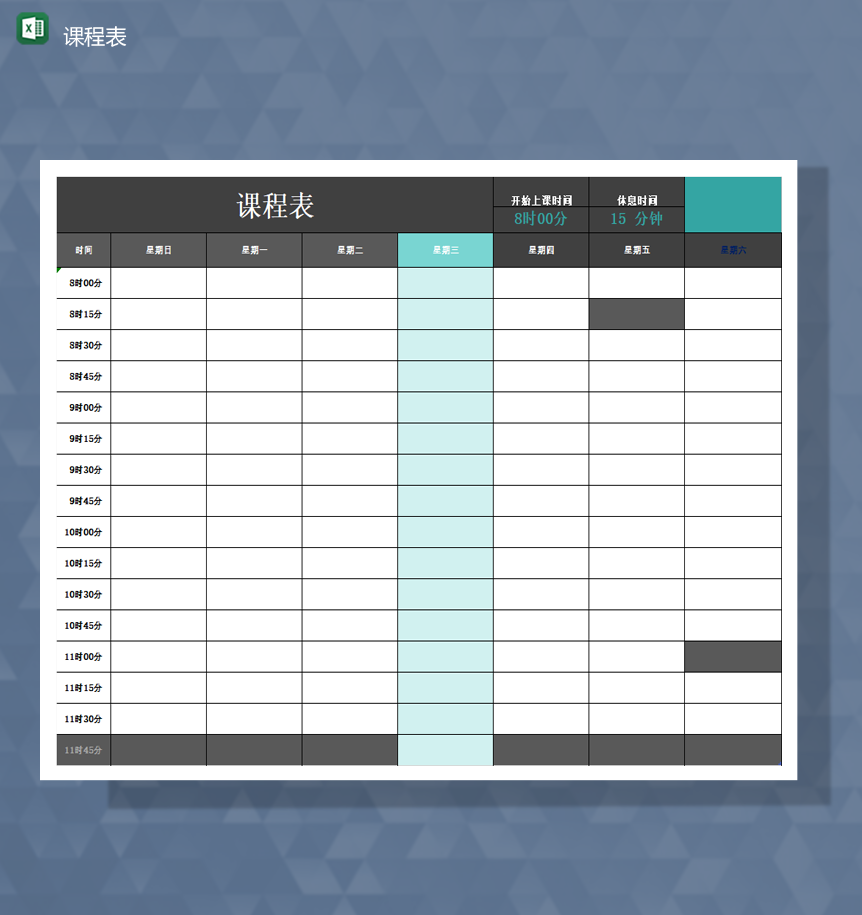Click the 星期日 column header
Viewport: 862px width, 915px height.
pyautogui.click(x=158, y=250)
